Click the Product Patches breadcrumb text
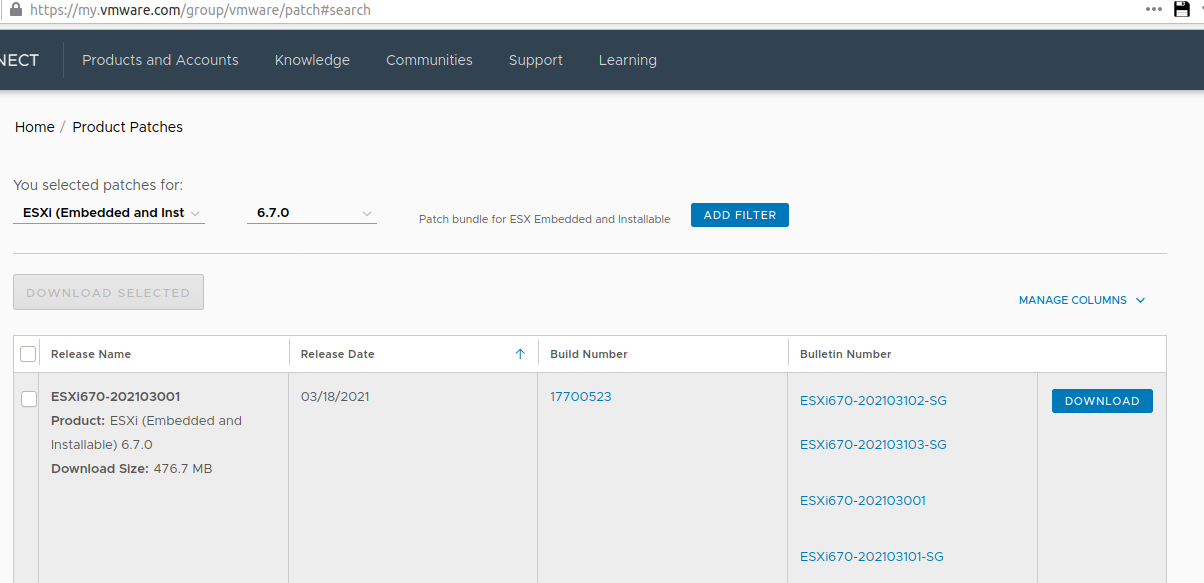Screen dimensions: 1204x583 (128, 127)
